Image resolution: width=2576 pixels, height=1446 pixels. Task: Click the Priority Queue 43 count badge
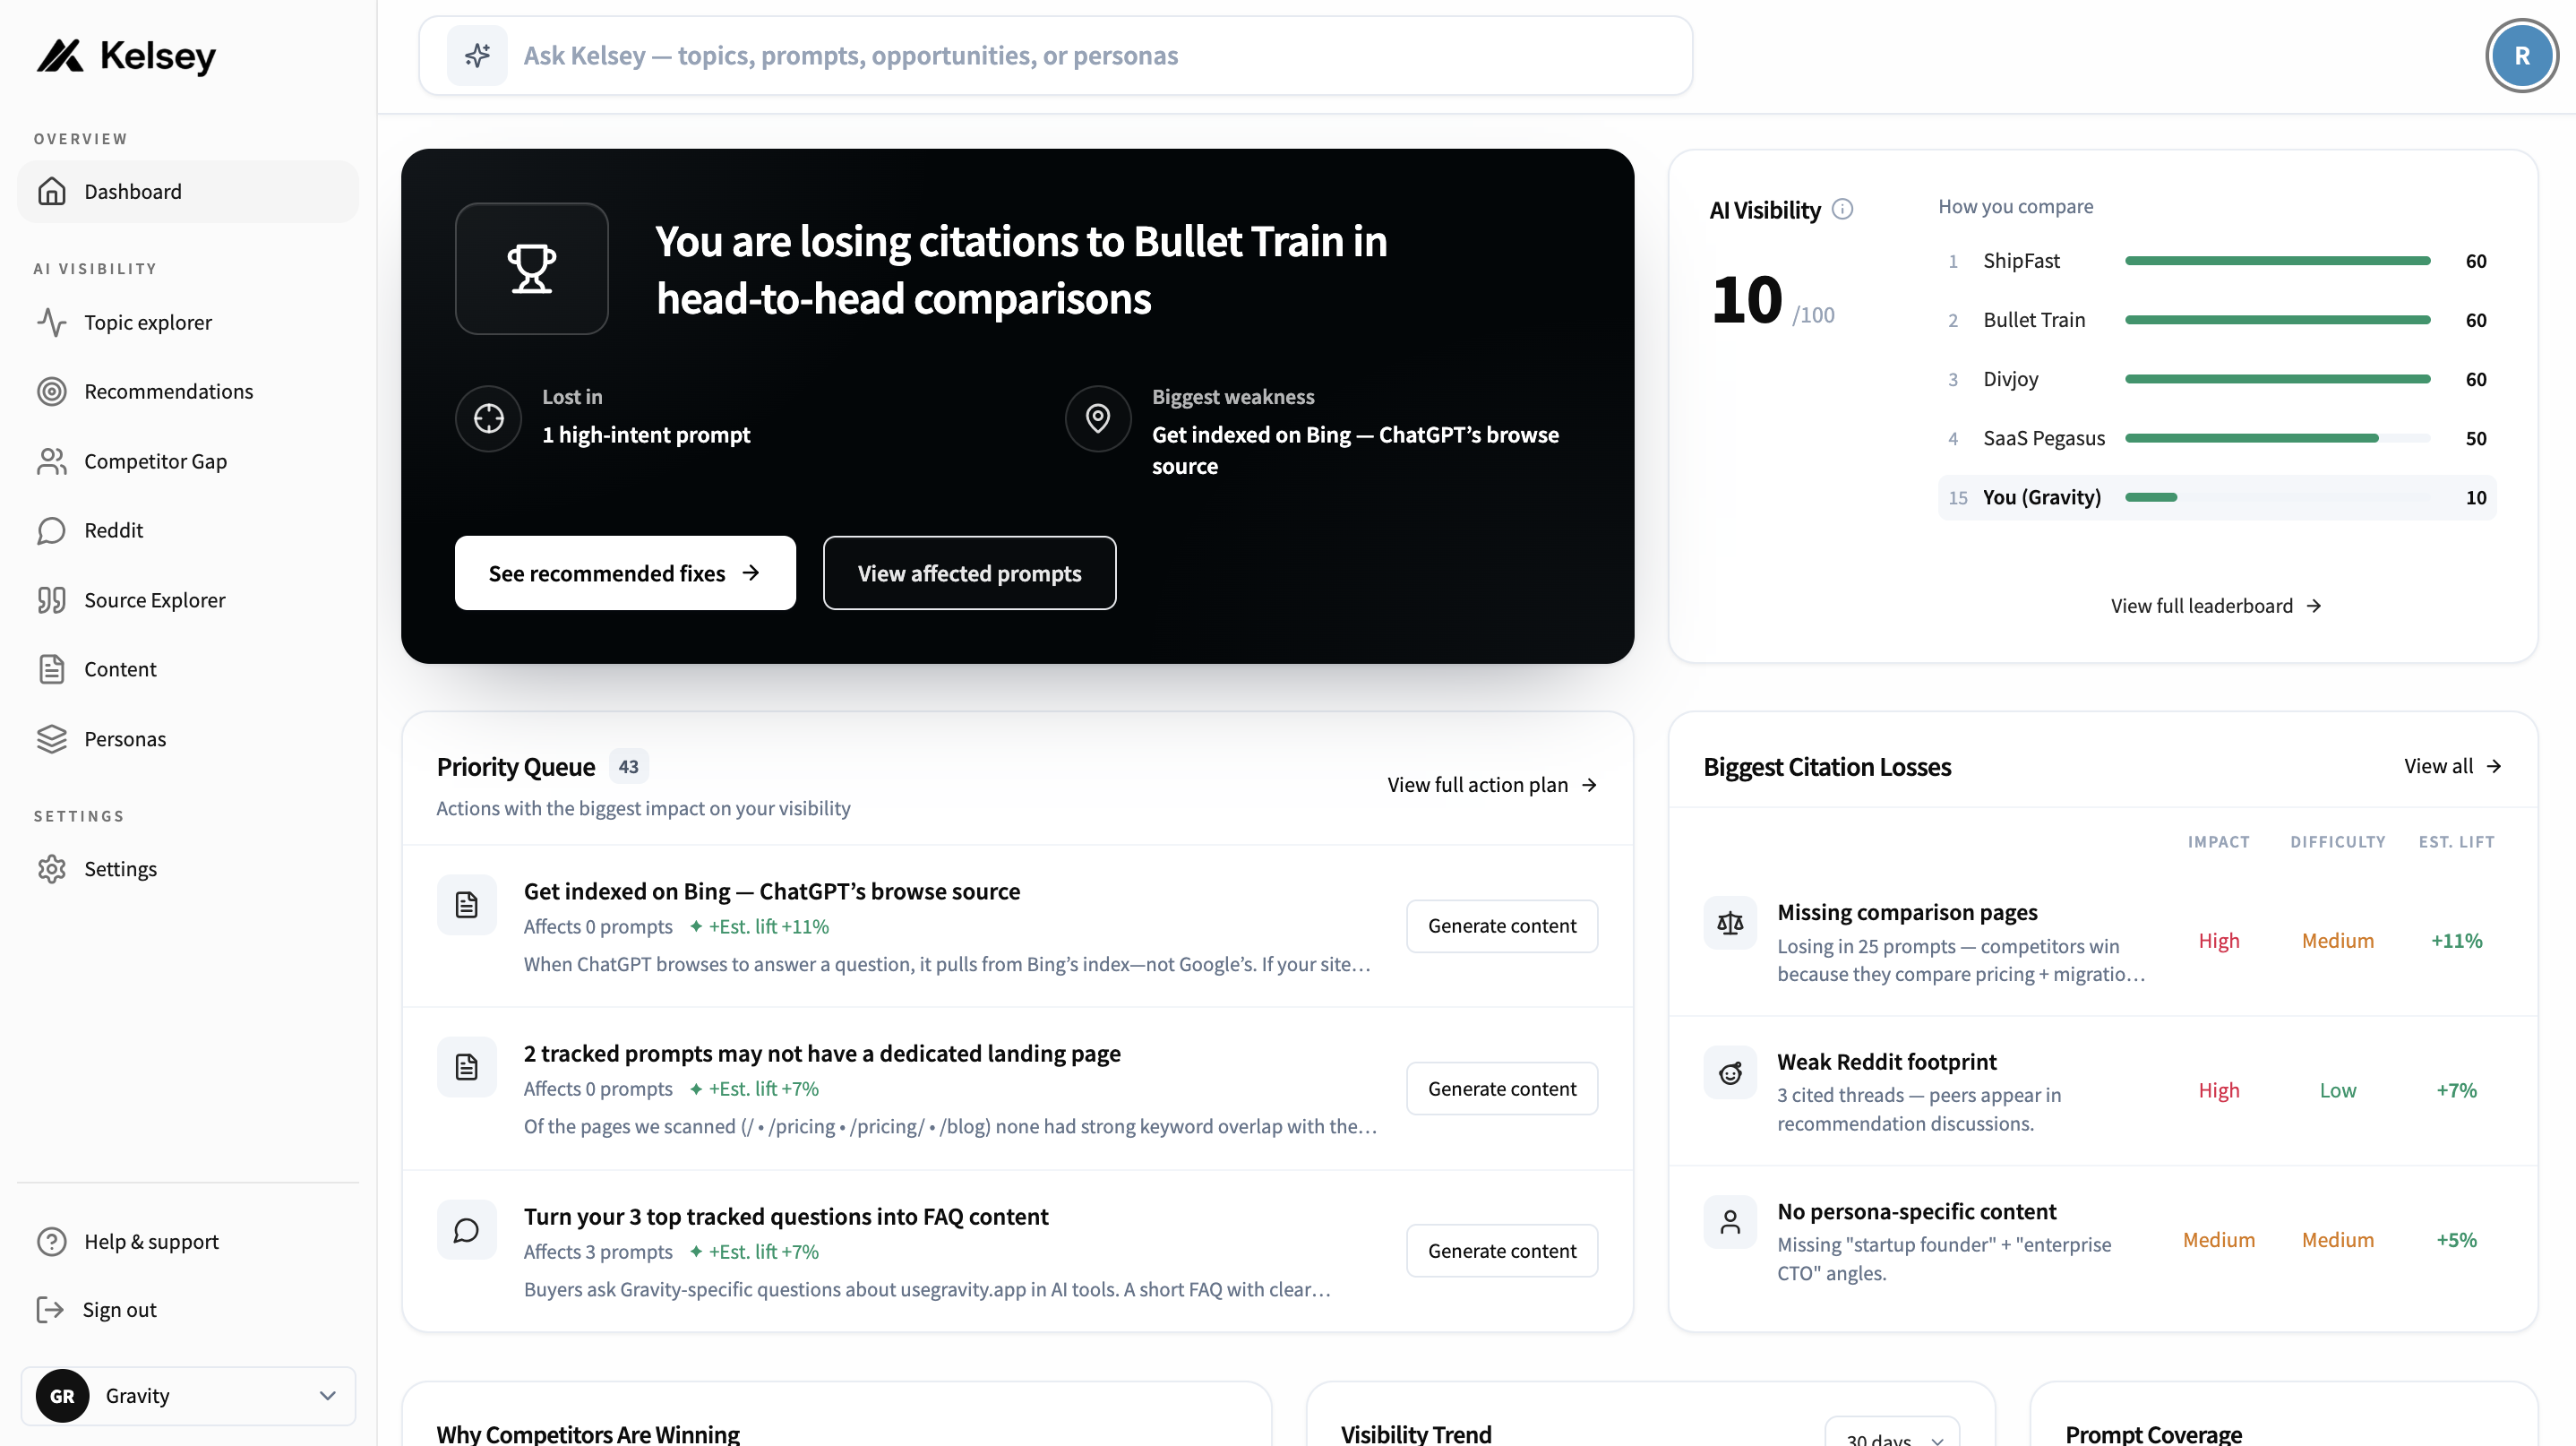coord(628,767)
